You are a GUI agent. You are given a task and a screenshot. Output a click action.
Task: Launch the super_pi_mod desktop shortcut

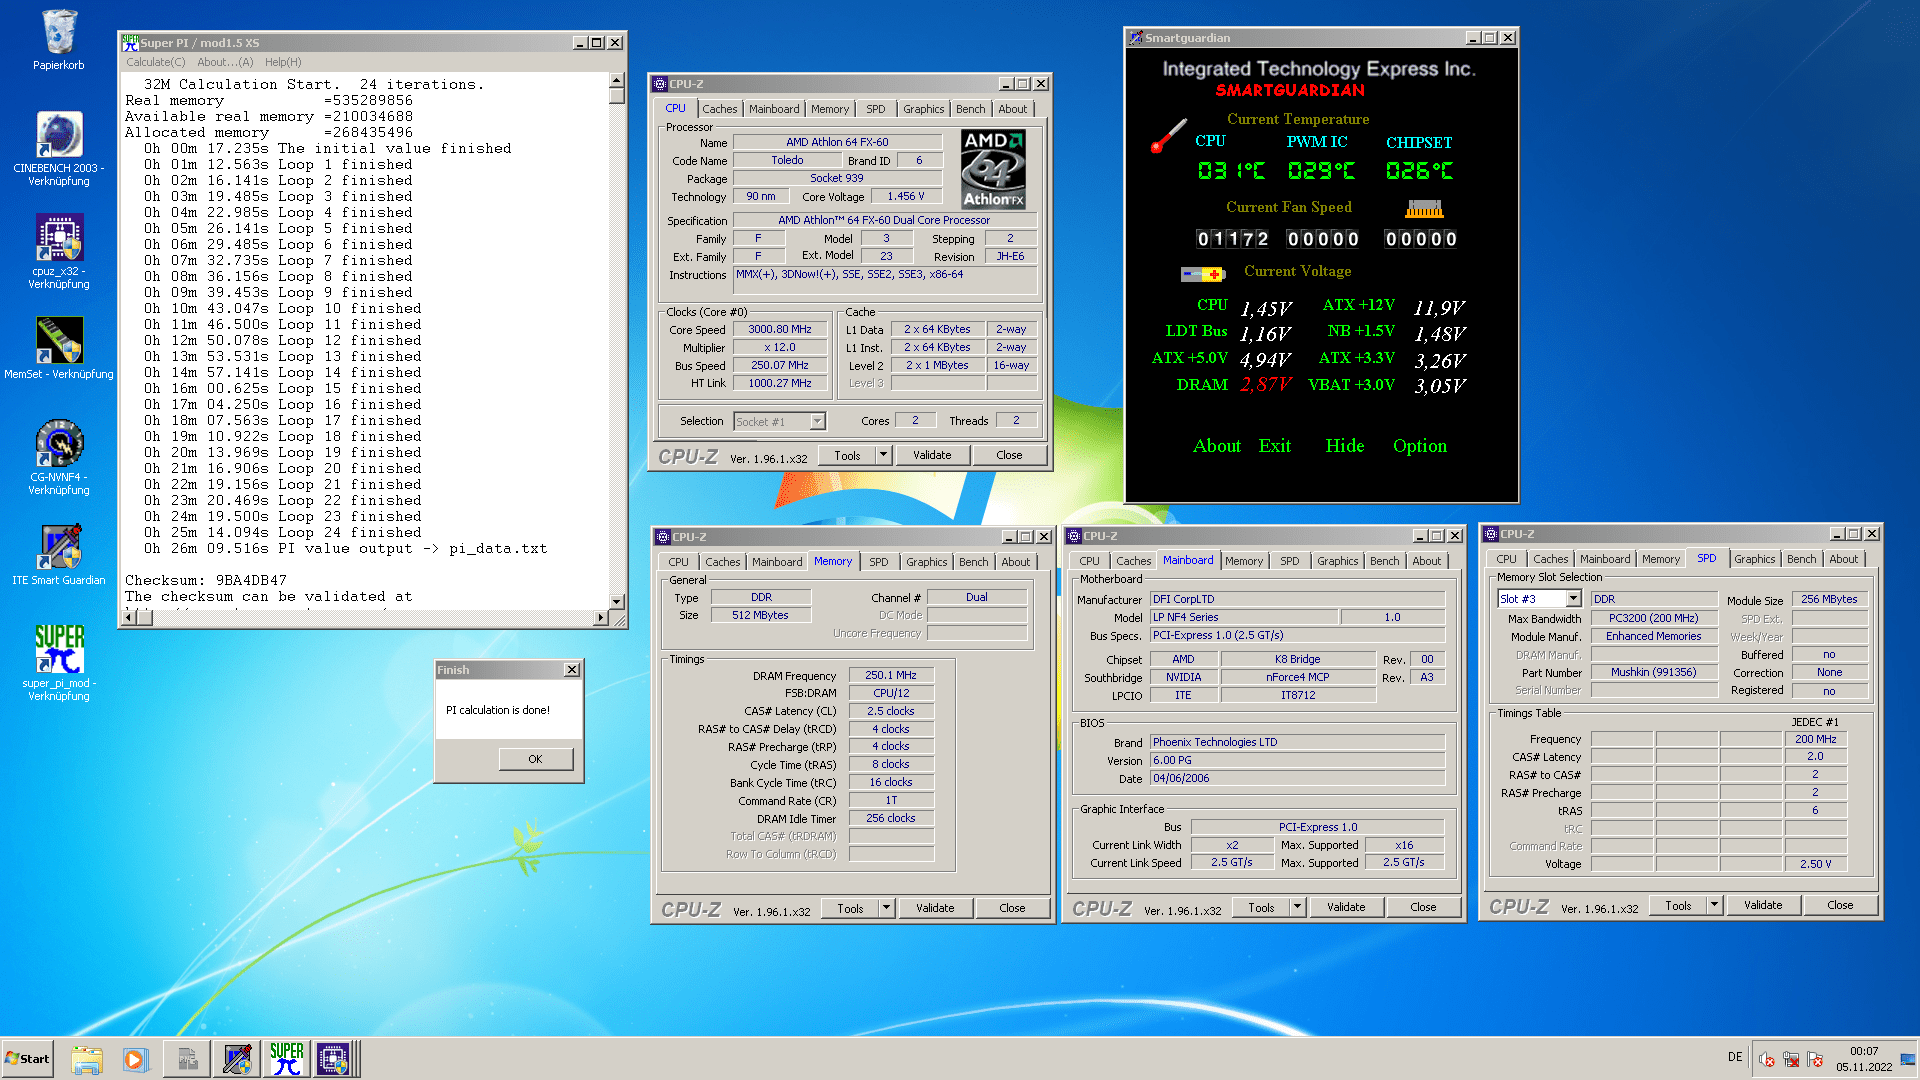click(59, 662)
